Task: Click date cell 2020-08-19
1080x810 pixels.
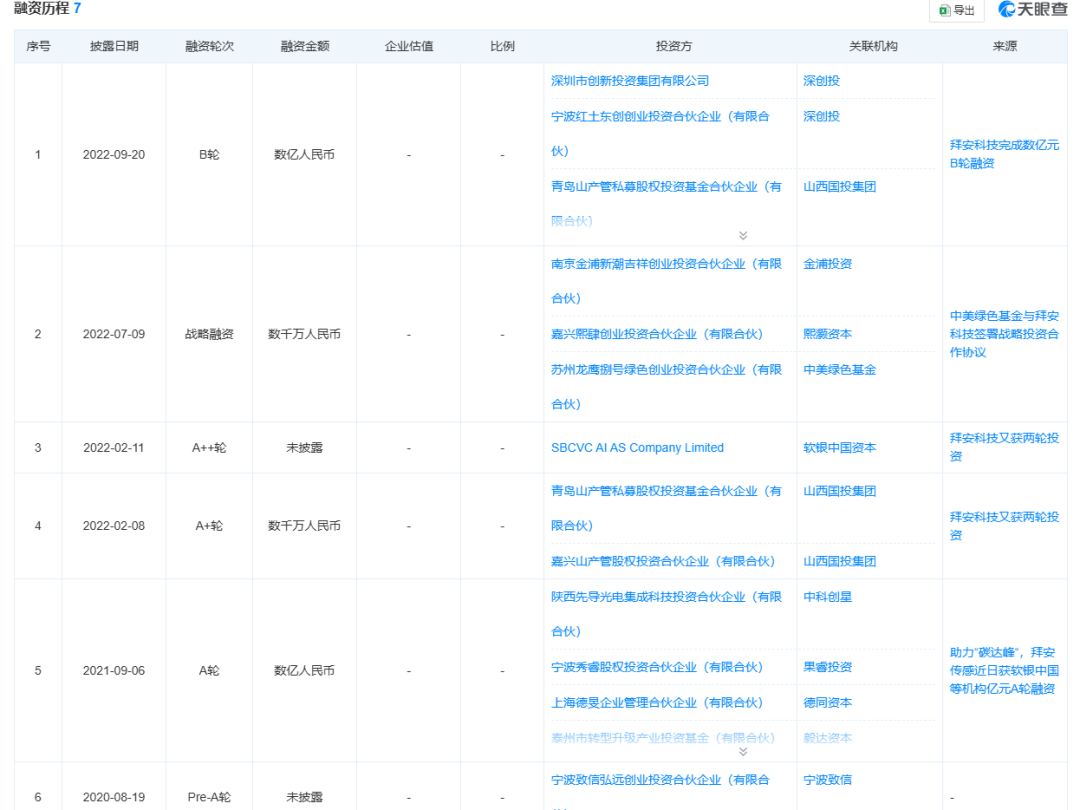Action: [114, 798]
